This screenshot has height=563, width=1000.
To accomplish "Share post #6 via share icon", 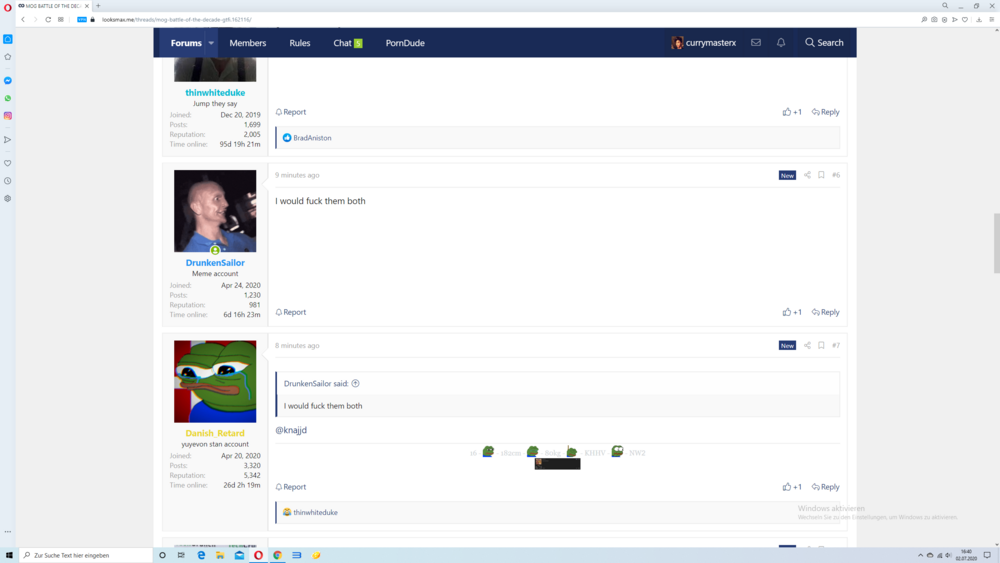I will pyautogui.click(x=807, y=175).
